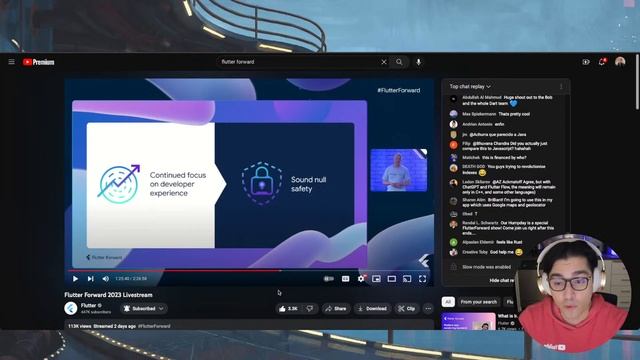Select the 'From your search' chip
This screenshot has height=360, width=640.
pyautogui.click(x=478, y=302)
